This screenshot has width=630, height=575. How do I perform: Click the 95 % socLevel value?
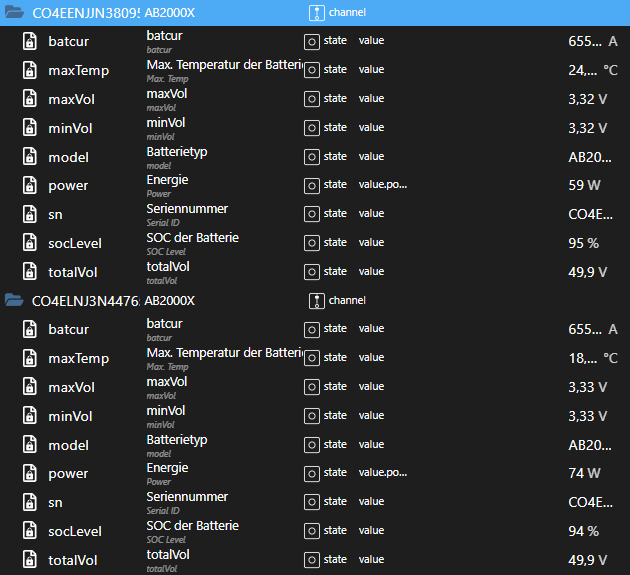583,243
